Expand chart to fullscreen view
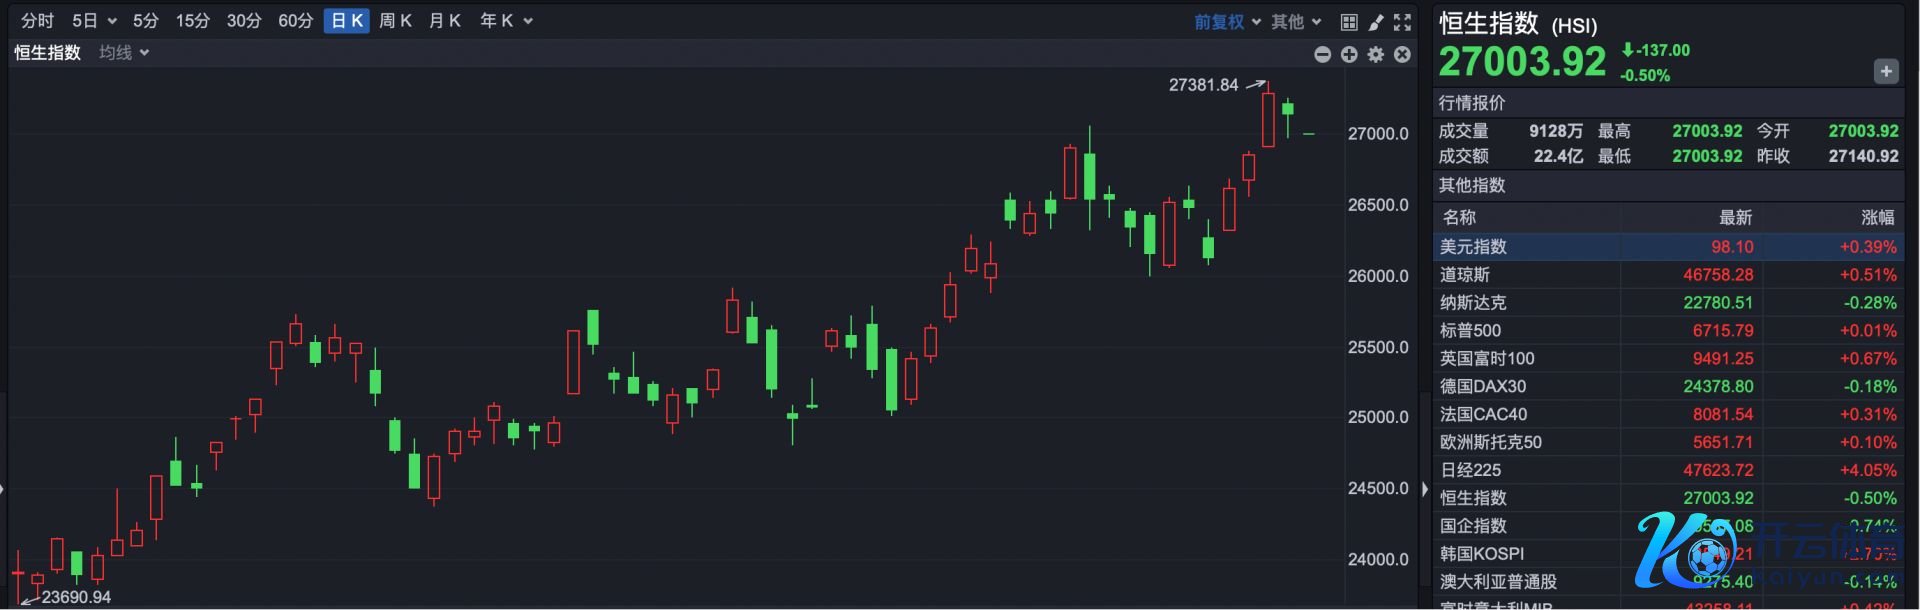1920x610 pixels. [x=1403, y=22]
